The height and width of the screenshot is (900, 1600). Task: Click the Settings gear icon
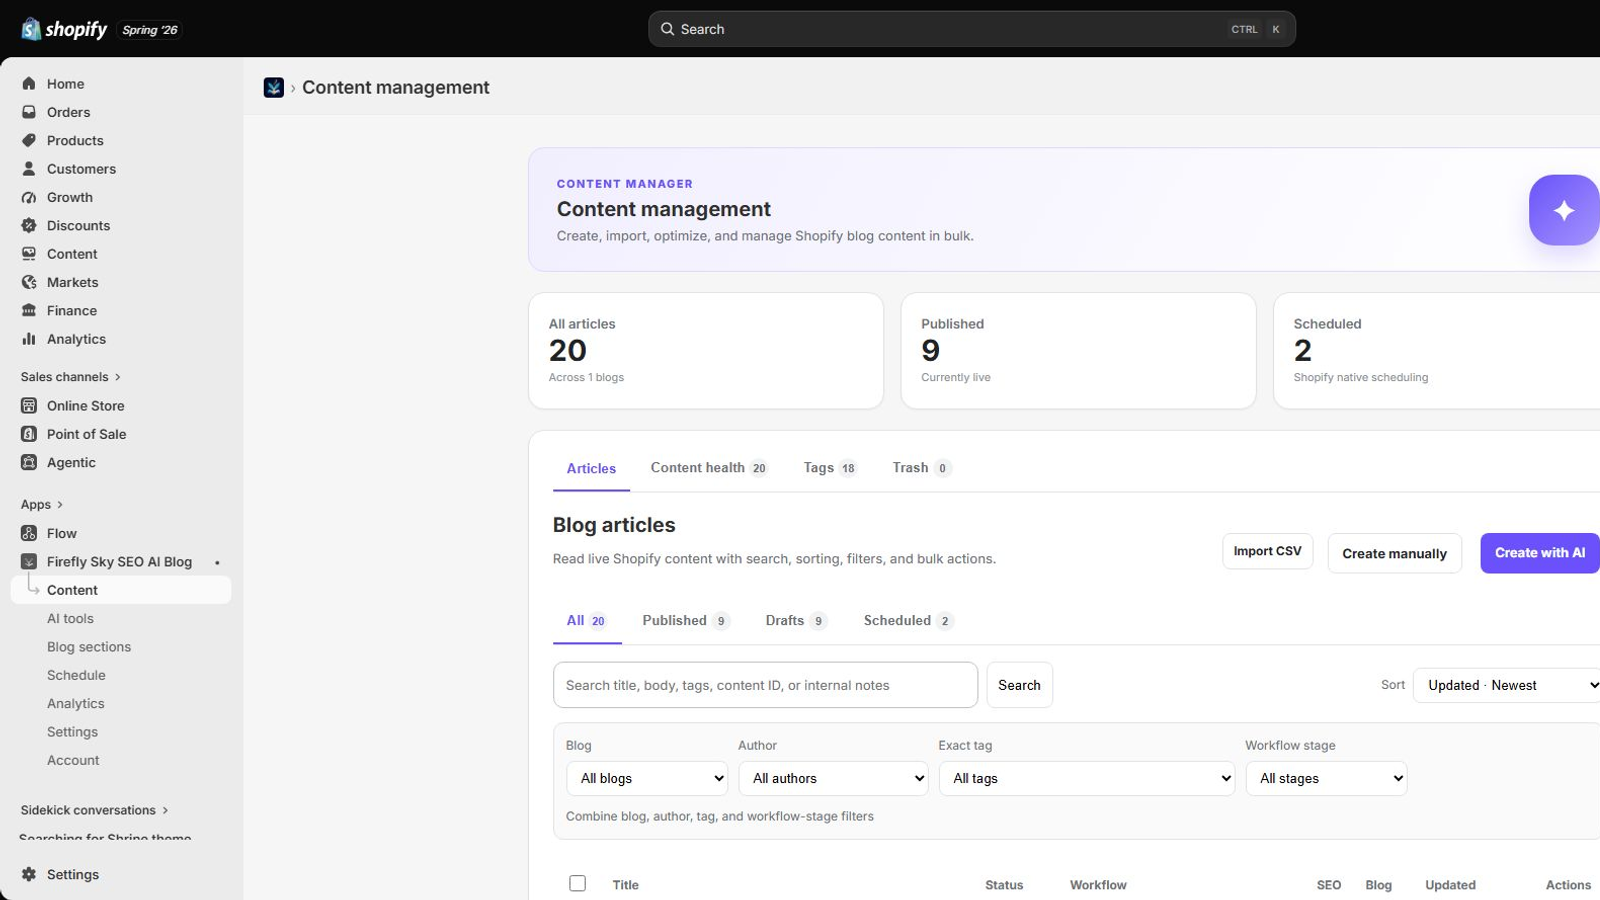tap(29, 874)
